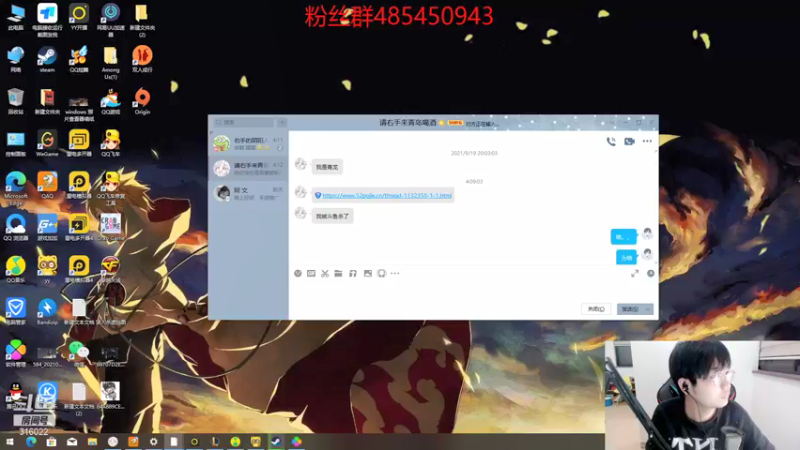
Task: Open QQ飞车 desktop shortcut
Action: 110,143
